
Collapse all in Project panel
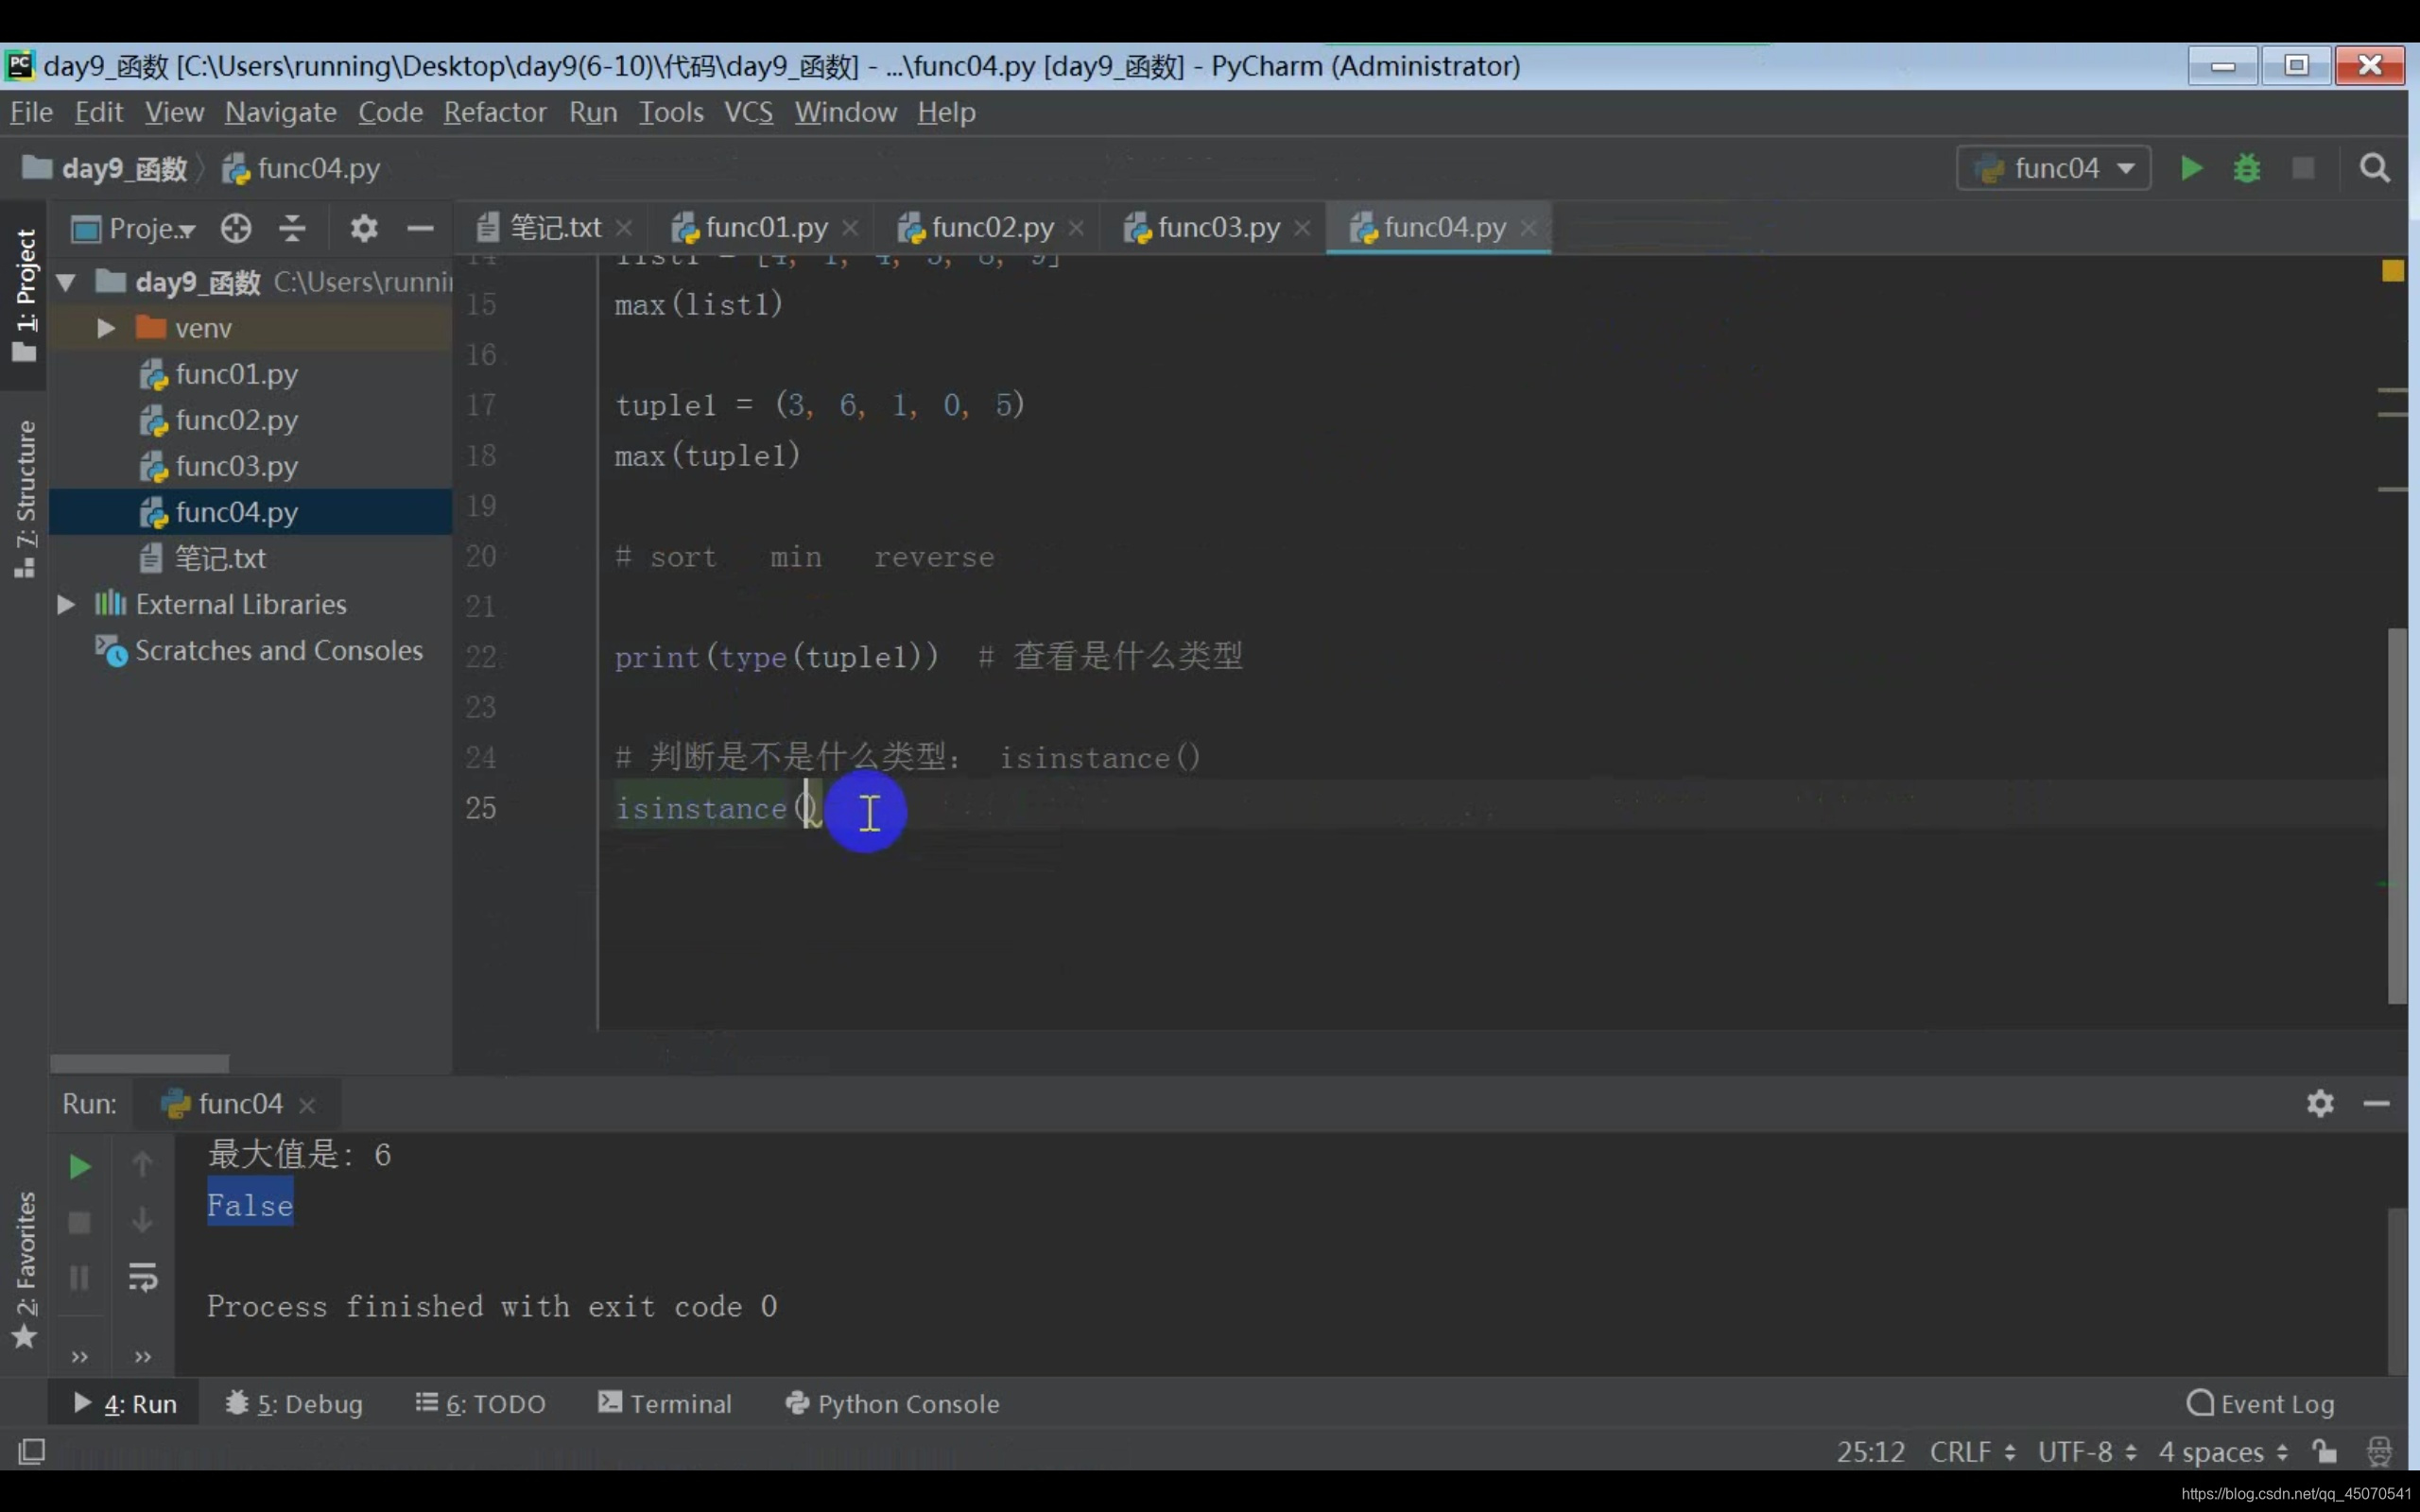(292, 229)
